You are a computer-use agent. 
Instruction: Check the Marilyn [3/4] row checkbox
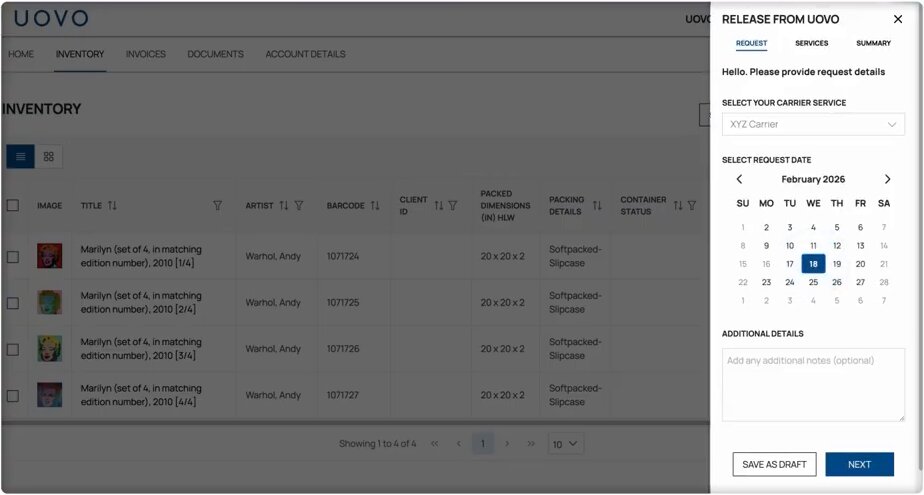12,349
